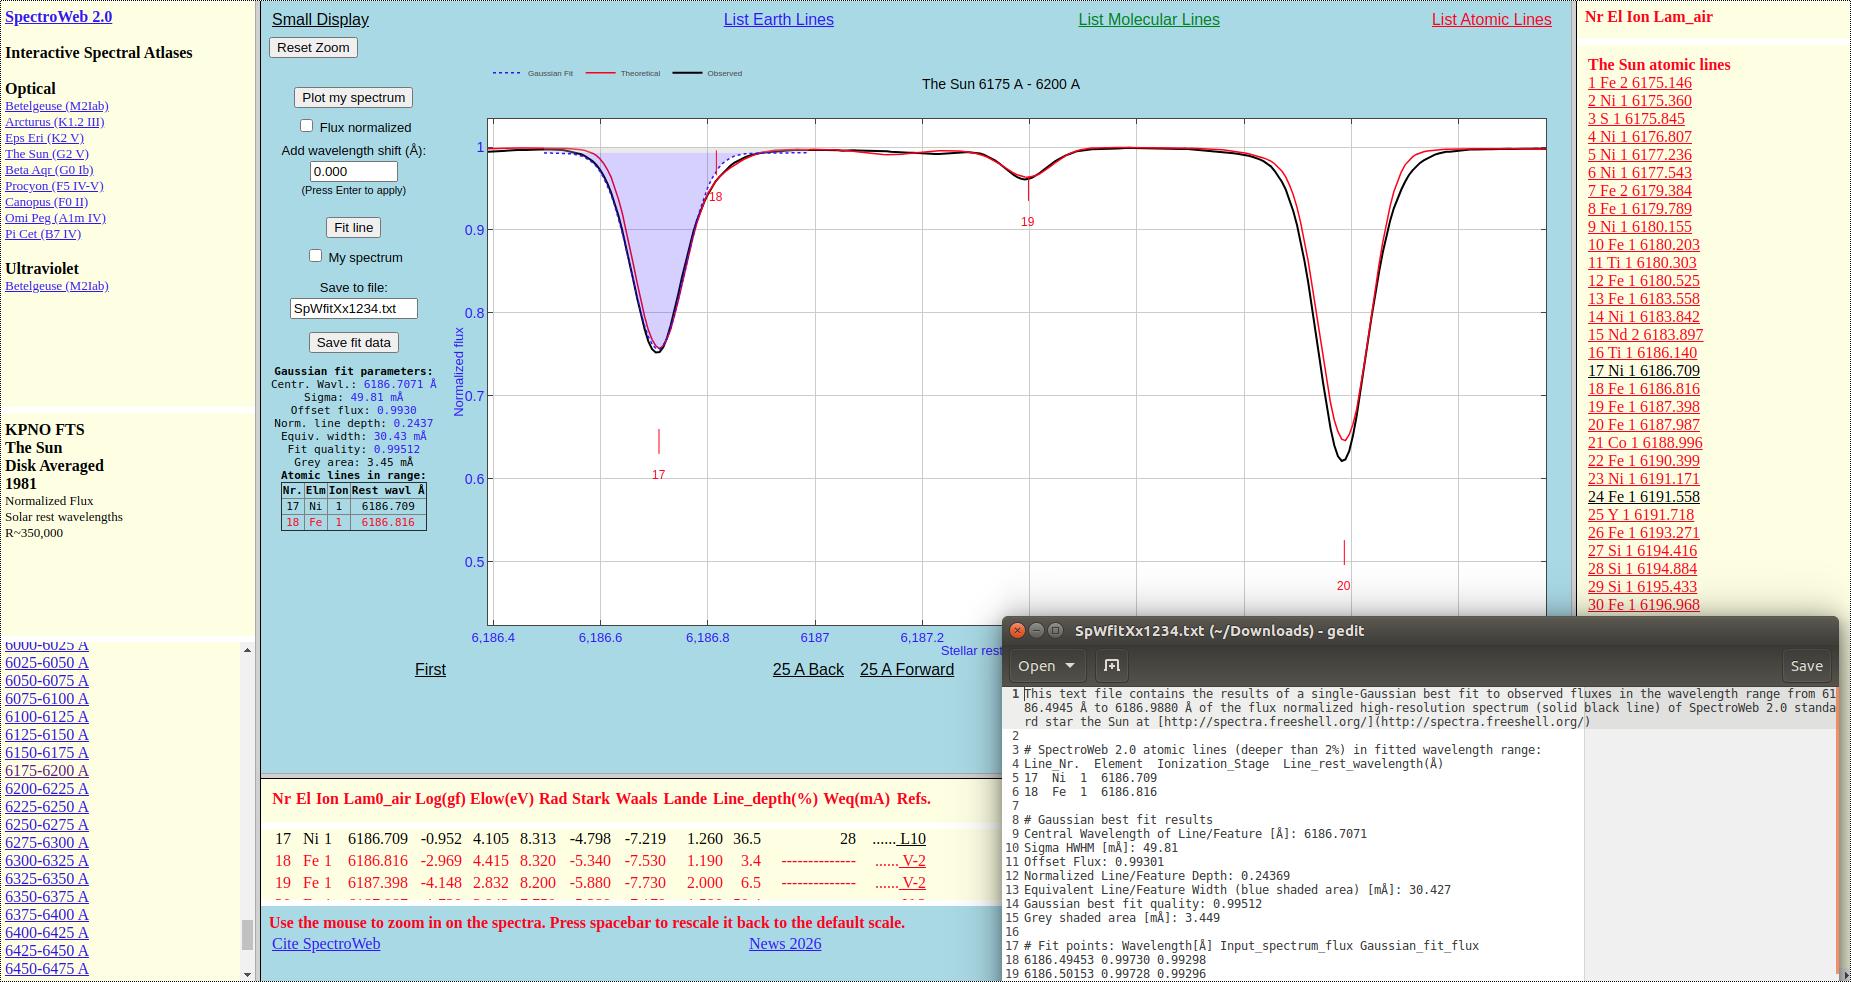Toggle the My spectrum checkbox
1851x982 pixels.
tap(316, 256)
